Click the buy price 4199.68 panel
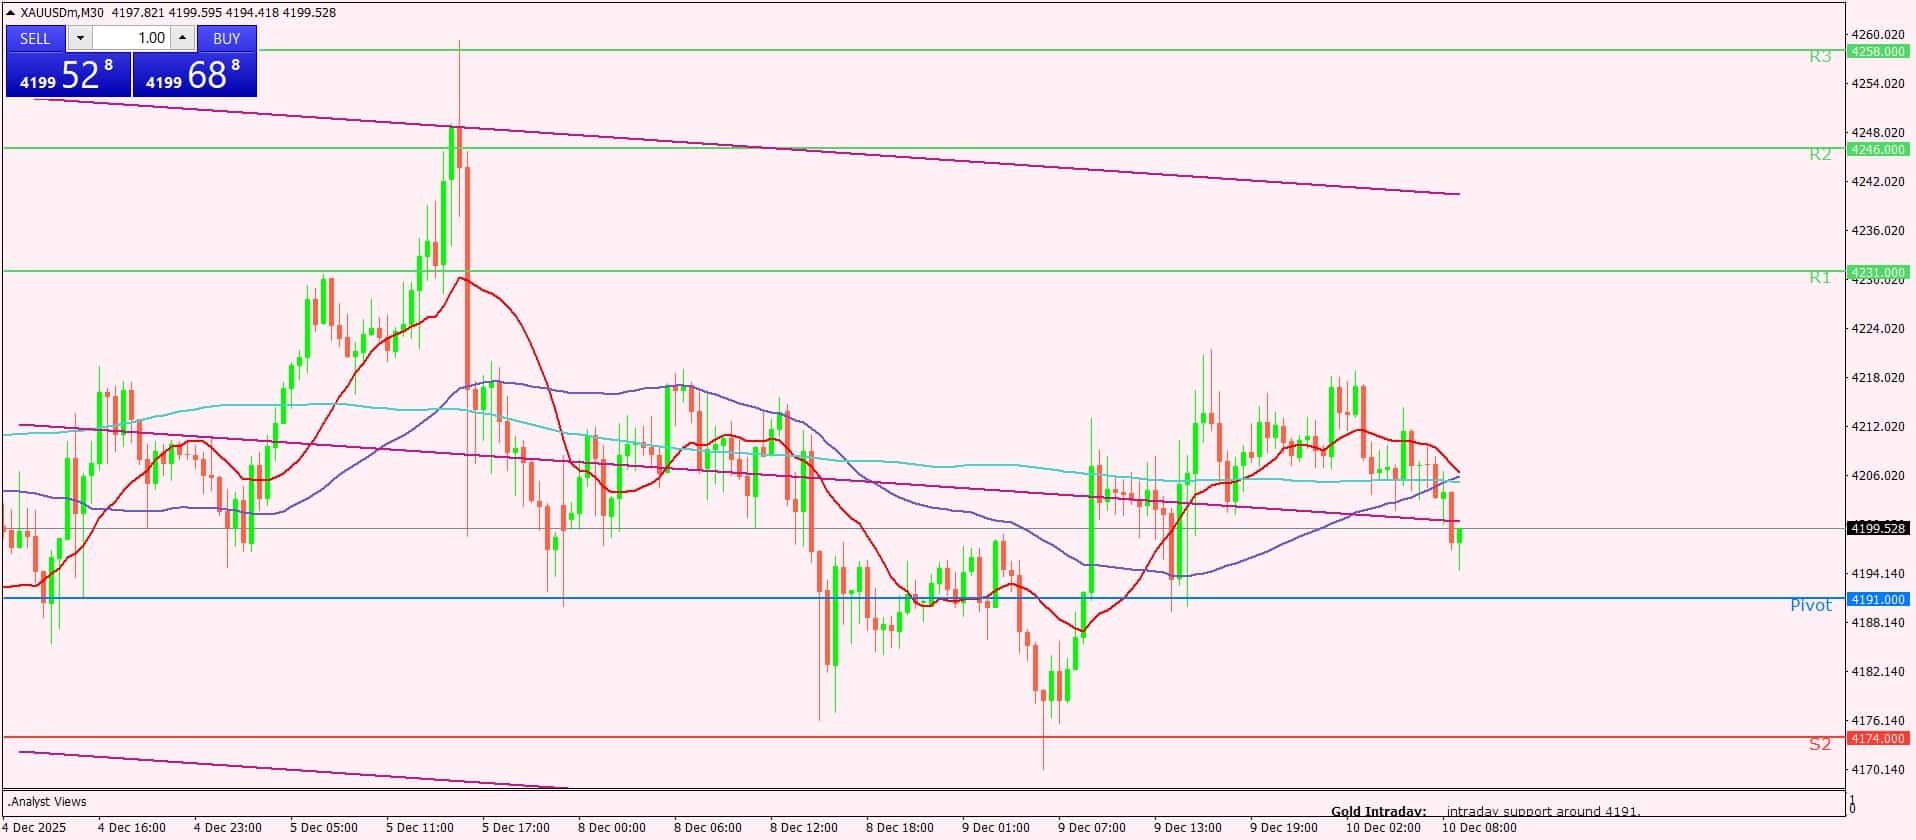1916x840 pixels. (x=195, y=75)
